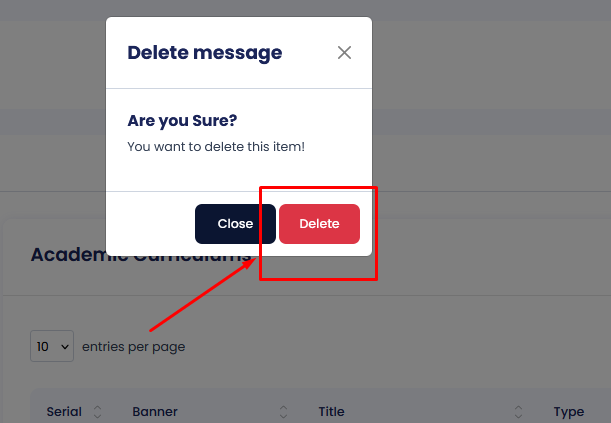Click the red annotation arrow
The width and height of the screenshot is (611, 423).
point(200,299)
